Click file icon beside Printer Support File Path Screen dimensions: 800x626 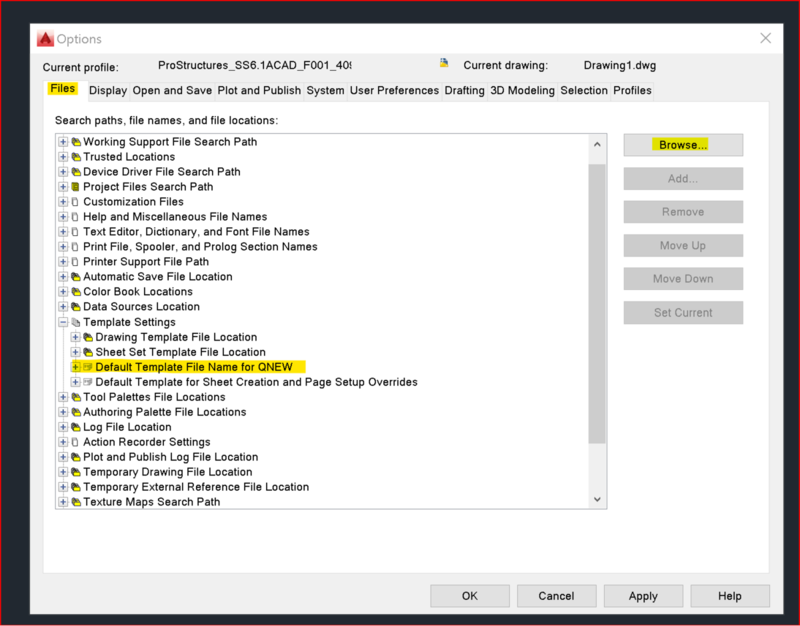75,262
